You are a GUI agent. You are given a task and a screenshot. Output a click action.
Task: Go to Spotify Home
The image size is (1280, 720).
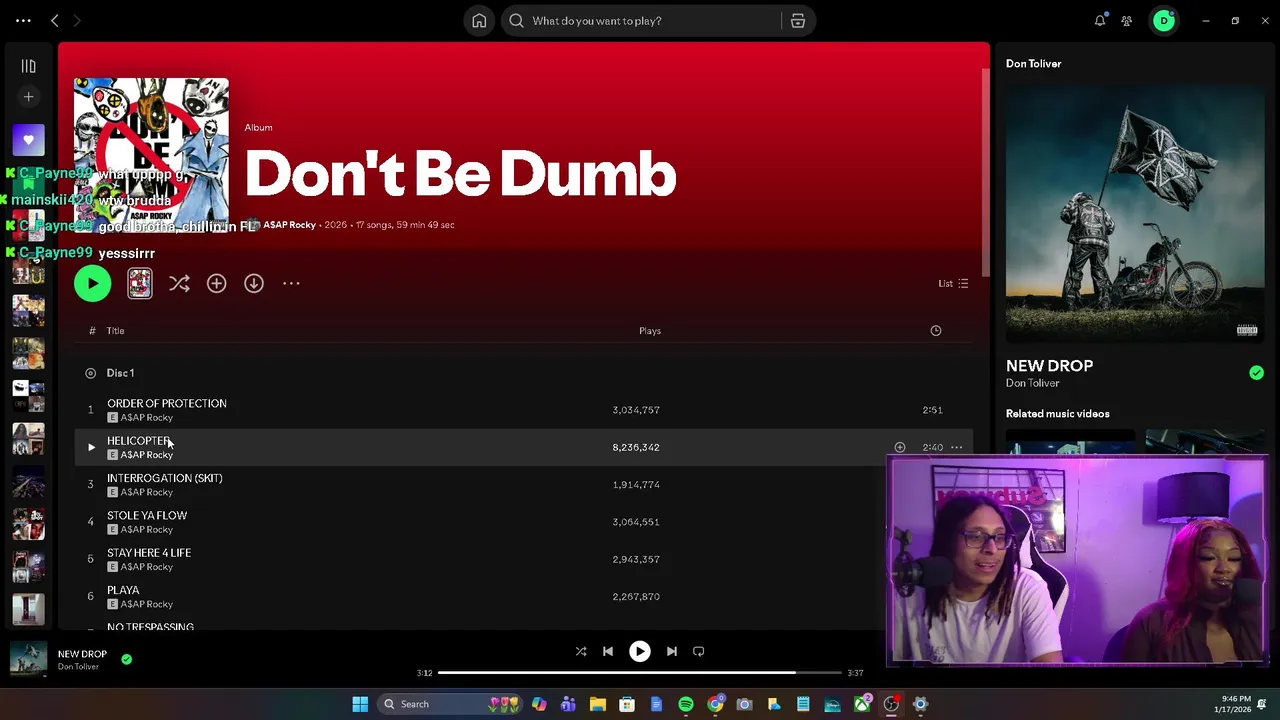coord(479,21)
